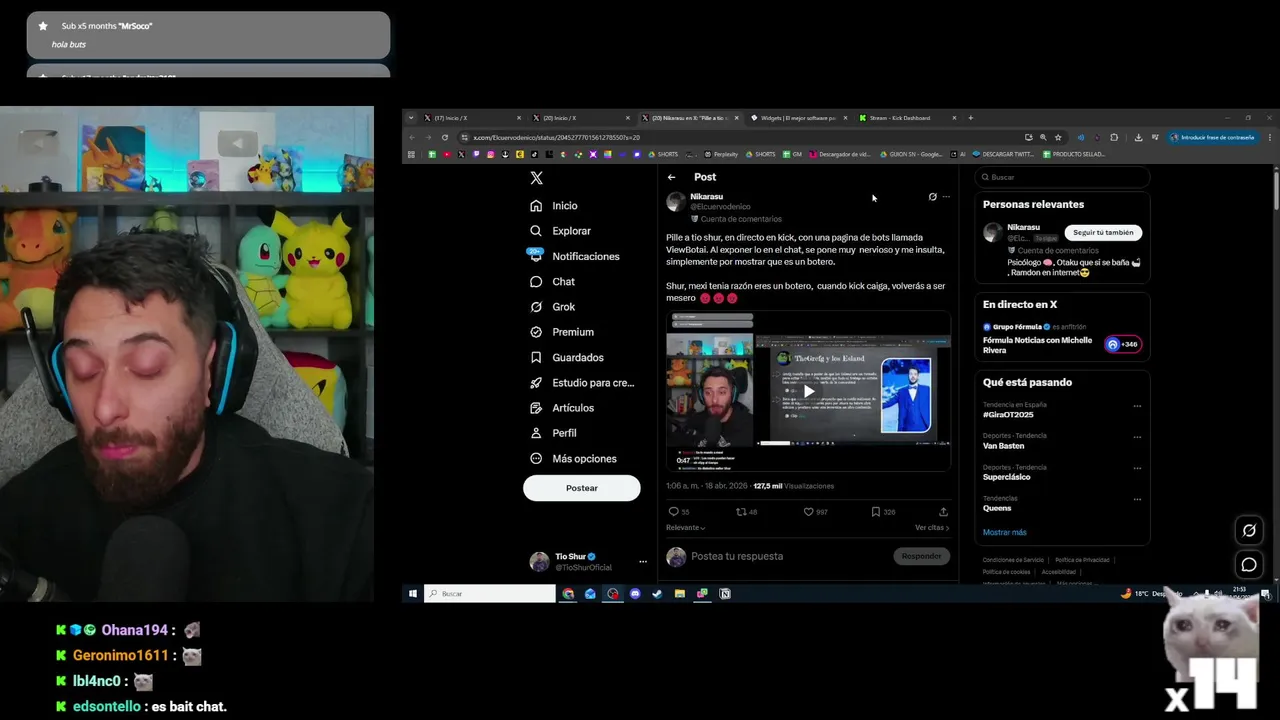
Task: Open the Van Basten trend
Action: coord(1004,445)
